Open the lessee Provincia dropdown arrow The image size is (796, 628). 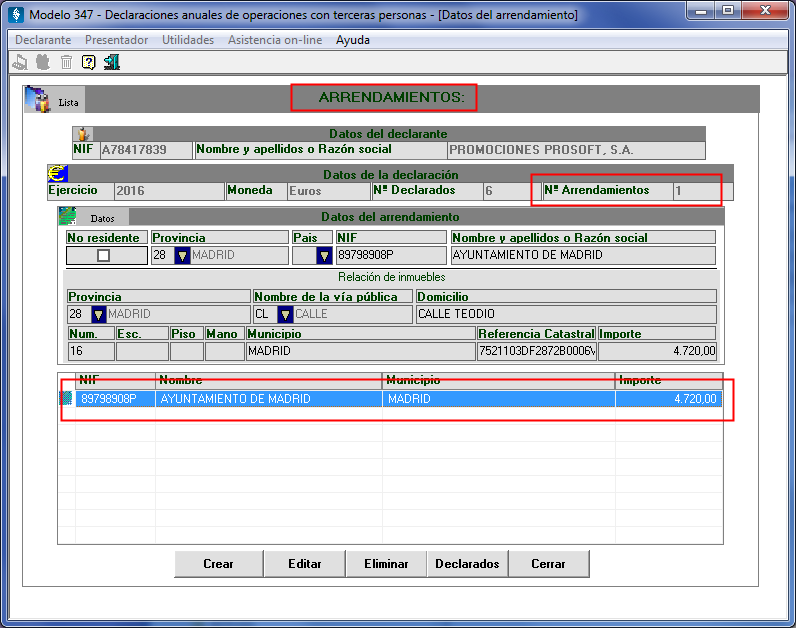182,255
